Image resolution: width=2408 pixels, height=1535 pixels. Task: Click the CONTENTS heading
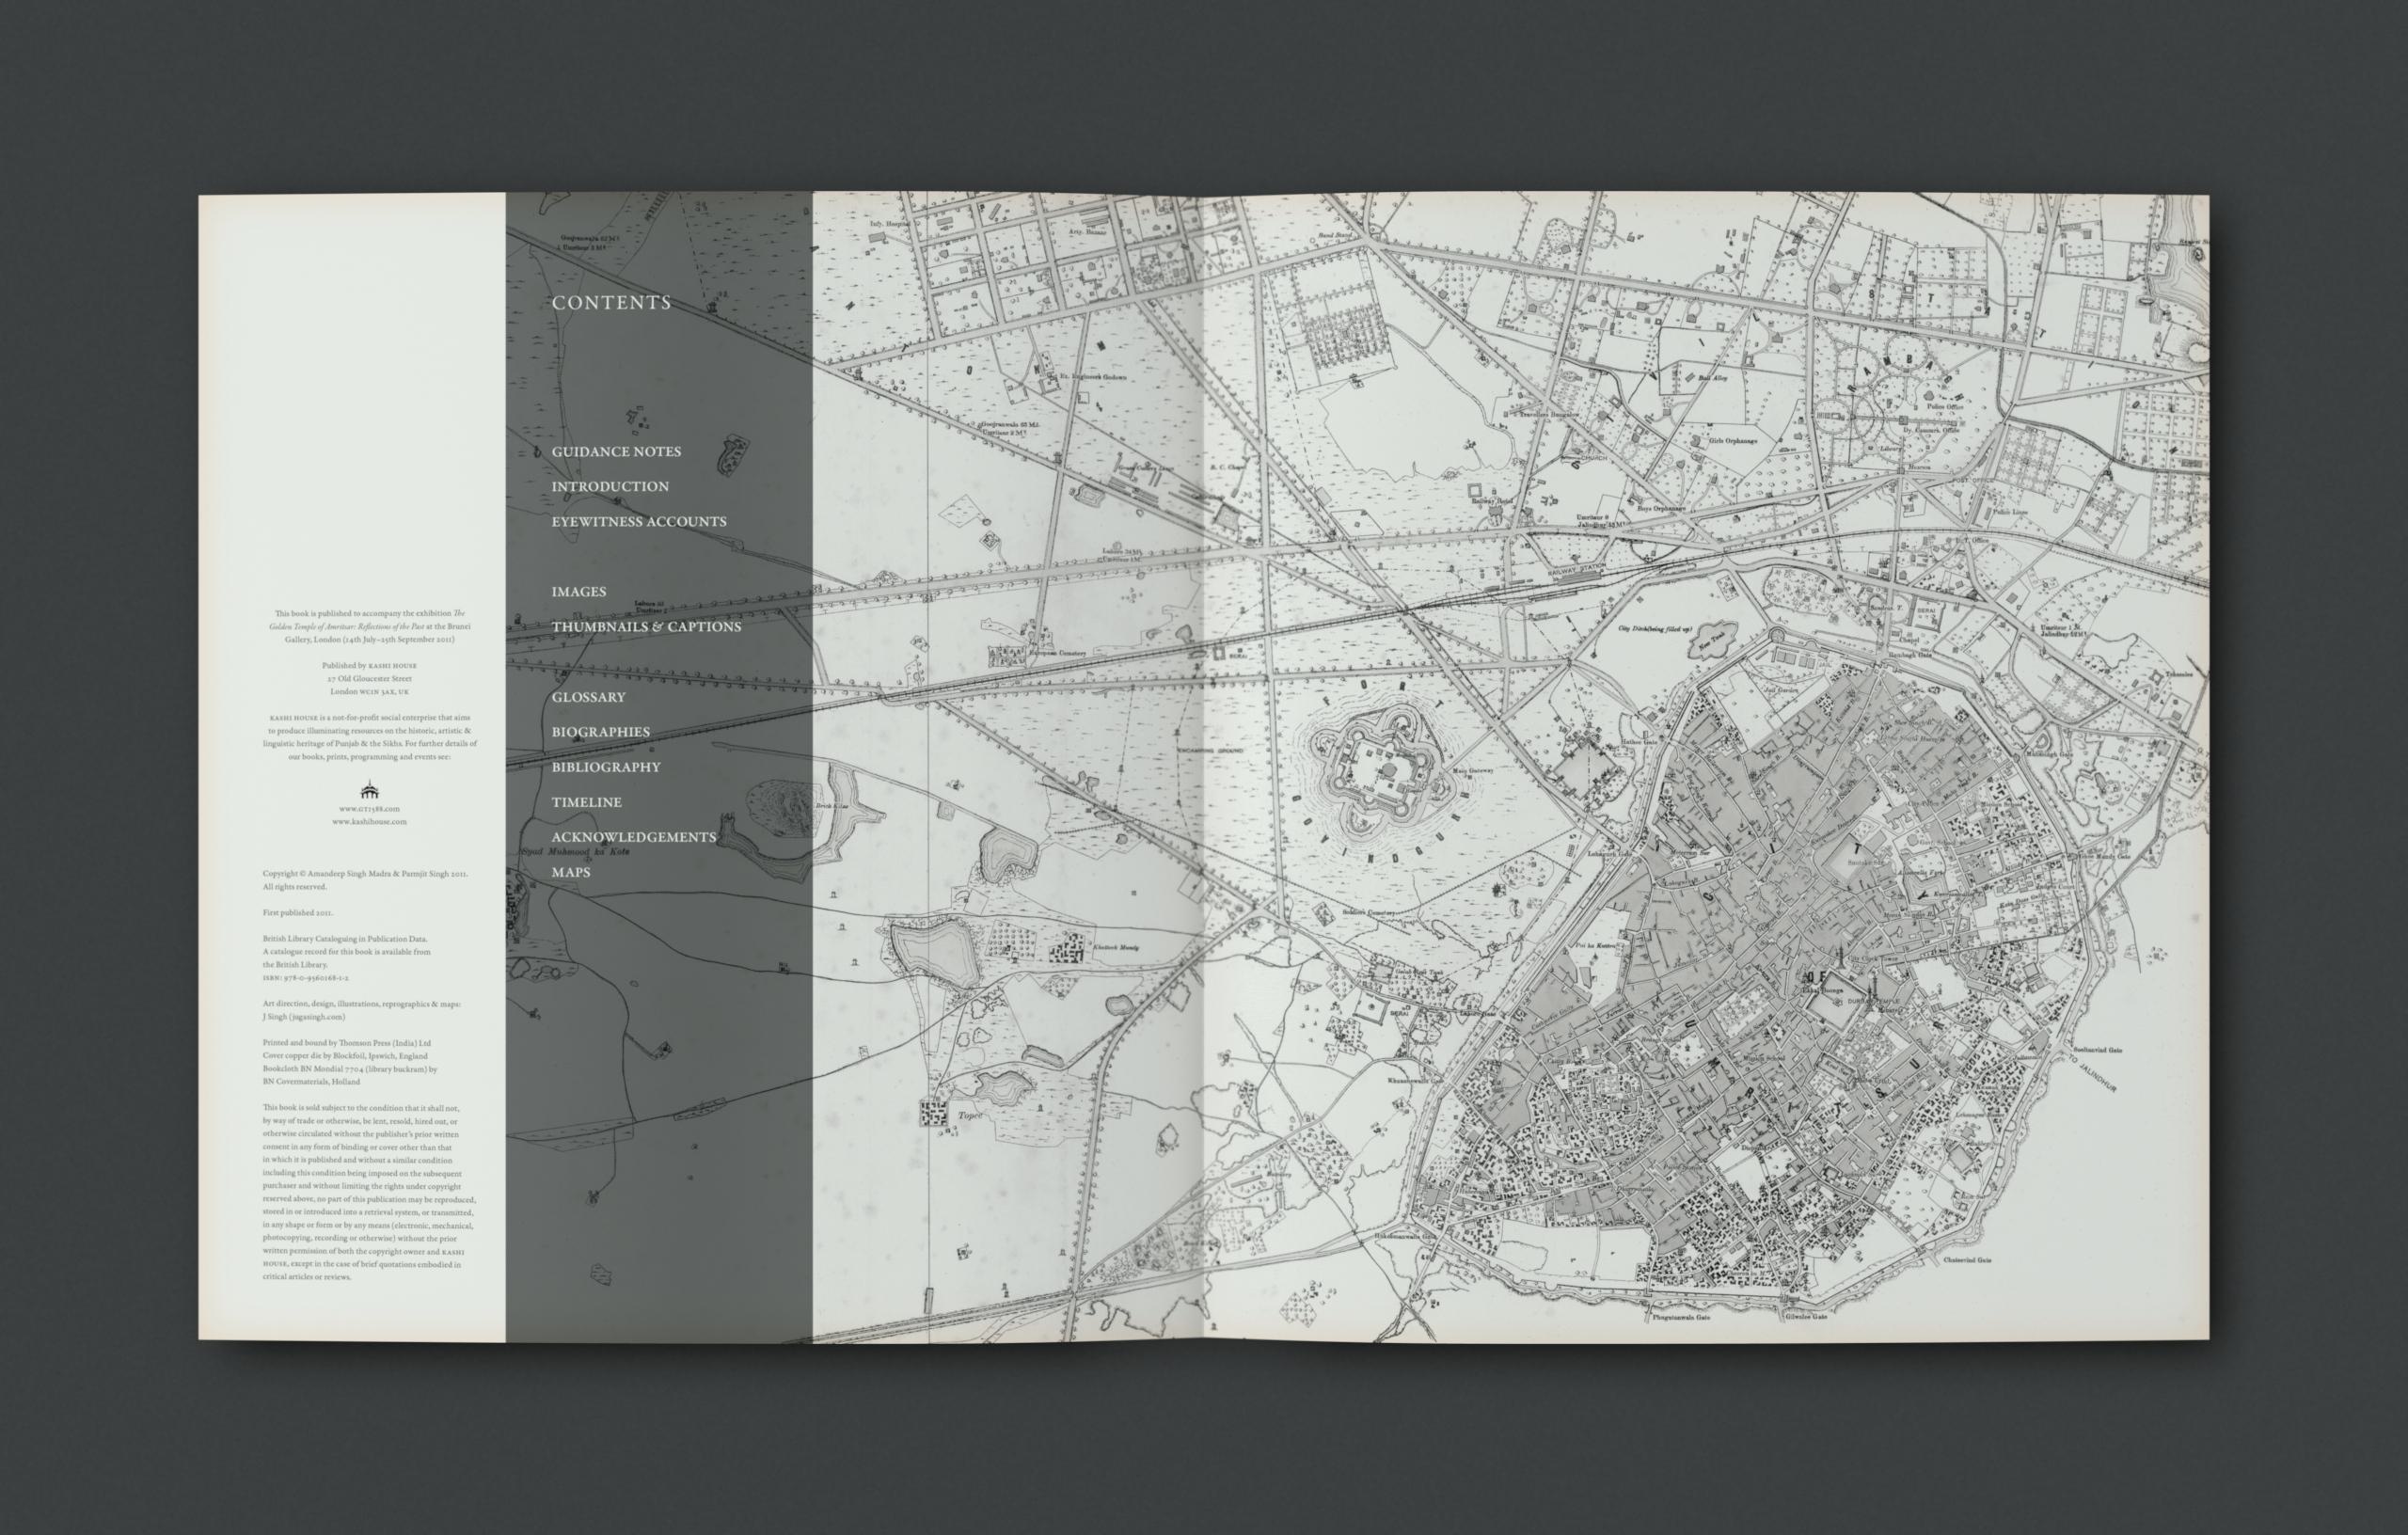[x=611, y=303]
